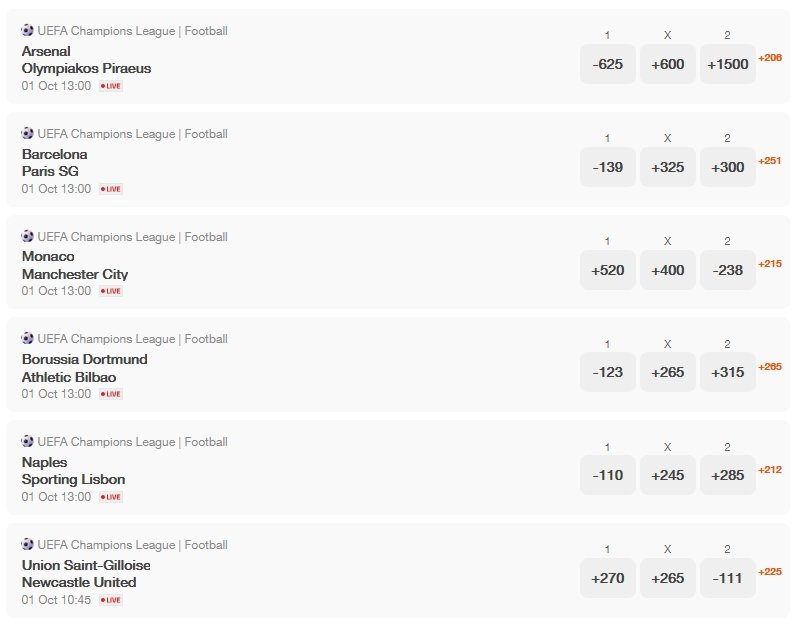Select Arsenal win odds -625
Viewport: 797px width, 624px height.
[607, 64]
